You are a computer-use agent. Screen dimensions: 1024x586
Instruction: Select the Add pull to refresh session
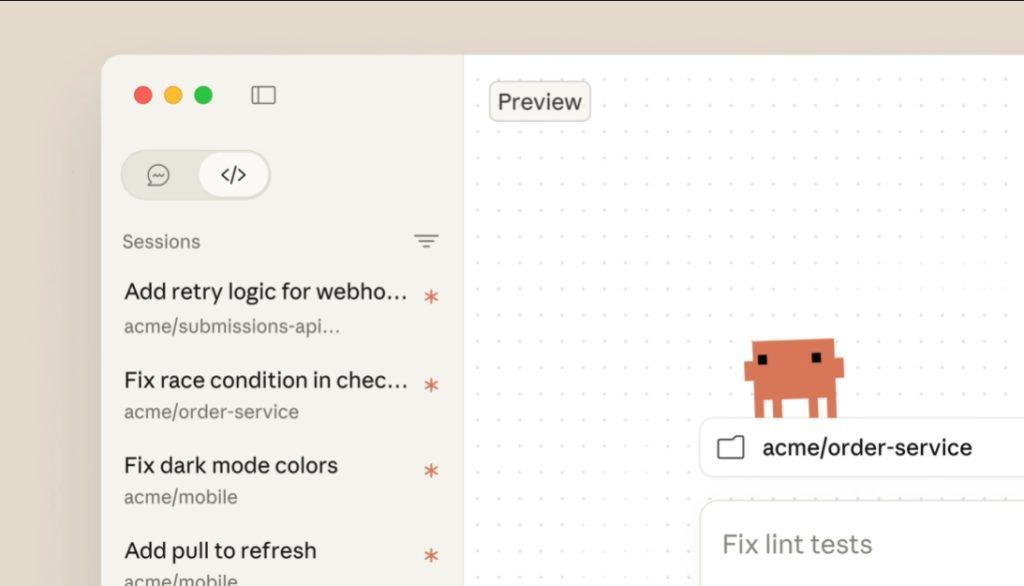tap(220, 551)
